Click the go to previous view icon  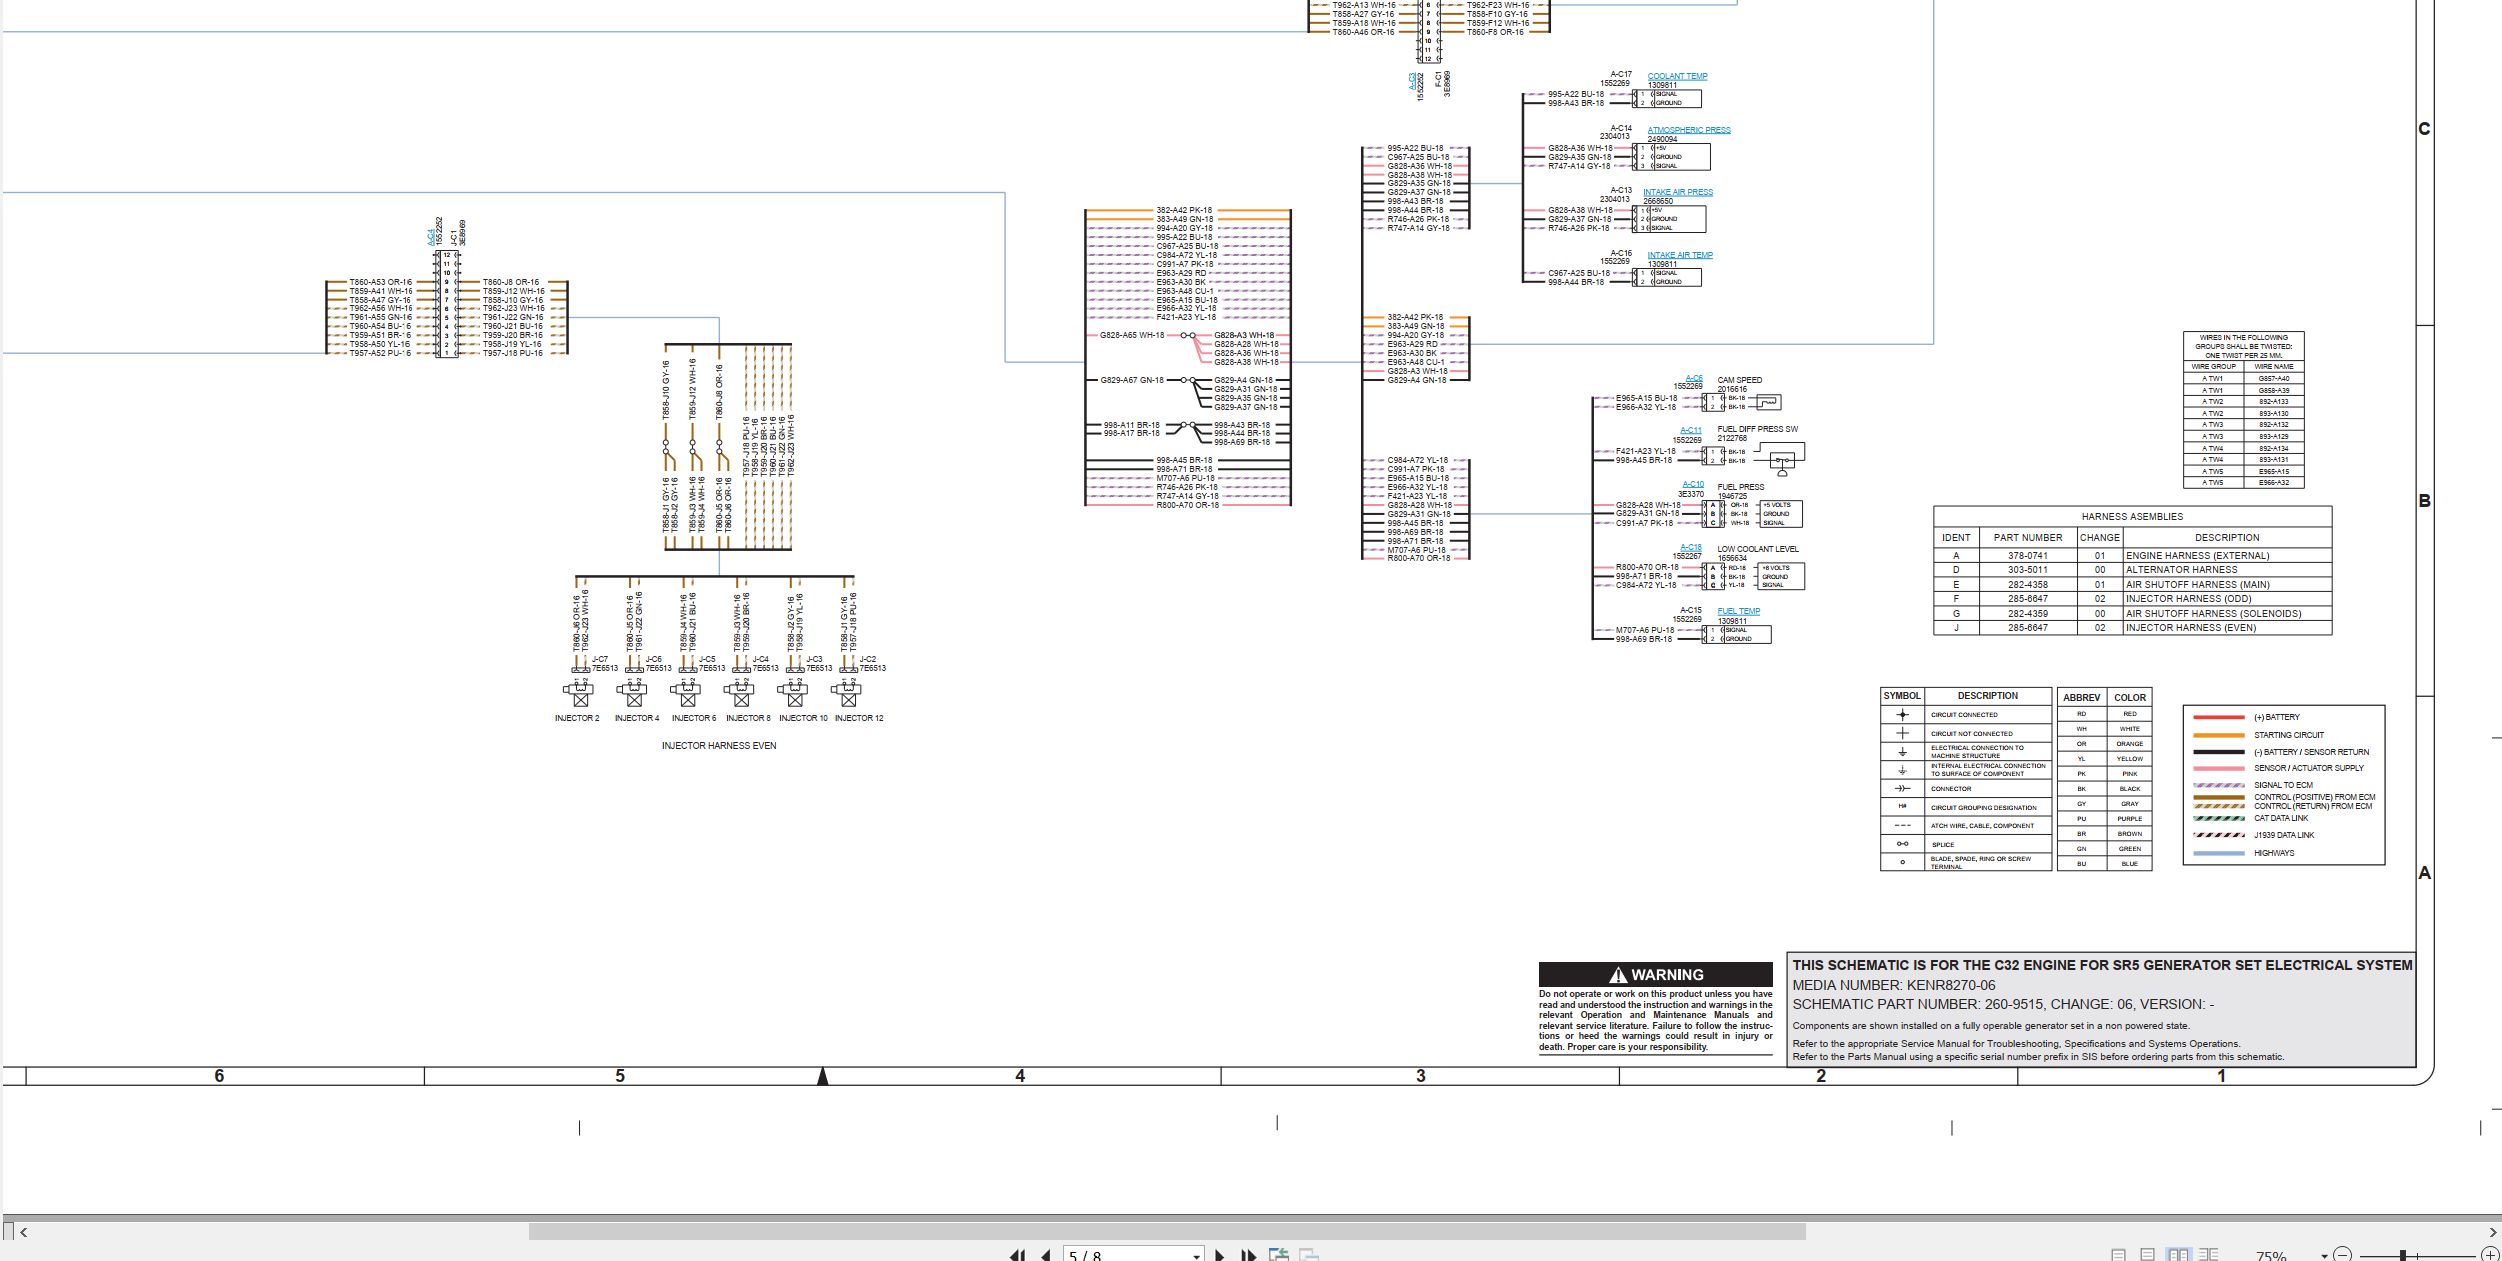click(x=1278, y=1255)
